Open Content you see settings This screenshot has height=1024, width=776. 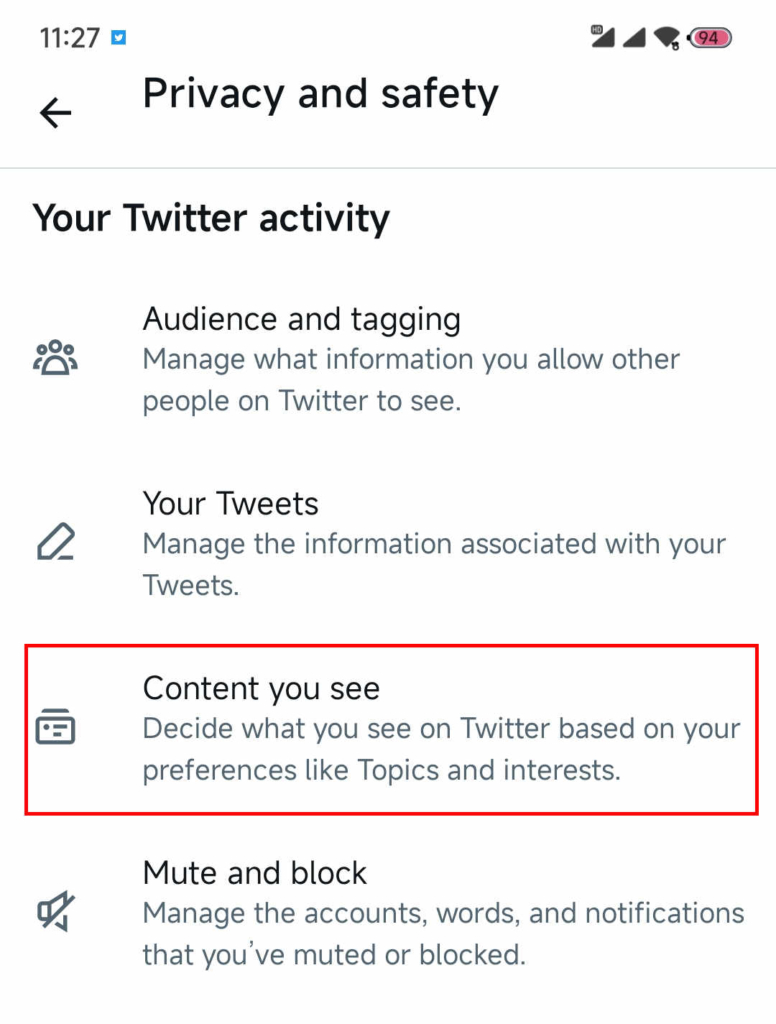(262, 688)
